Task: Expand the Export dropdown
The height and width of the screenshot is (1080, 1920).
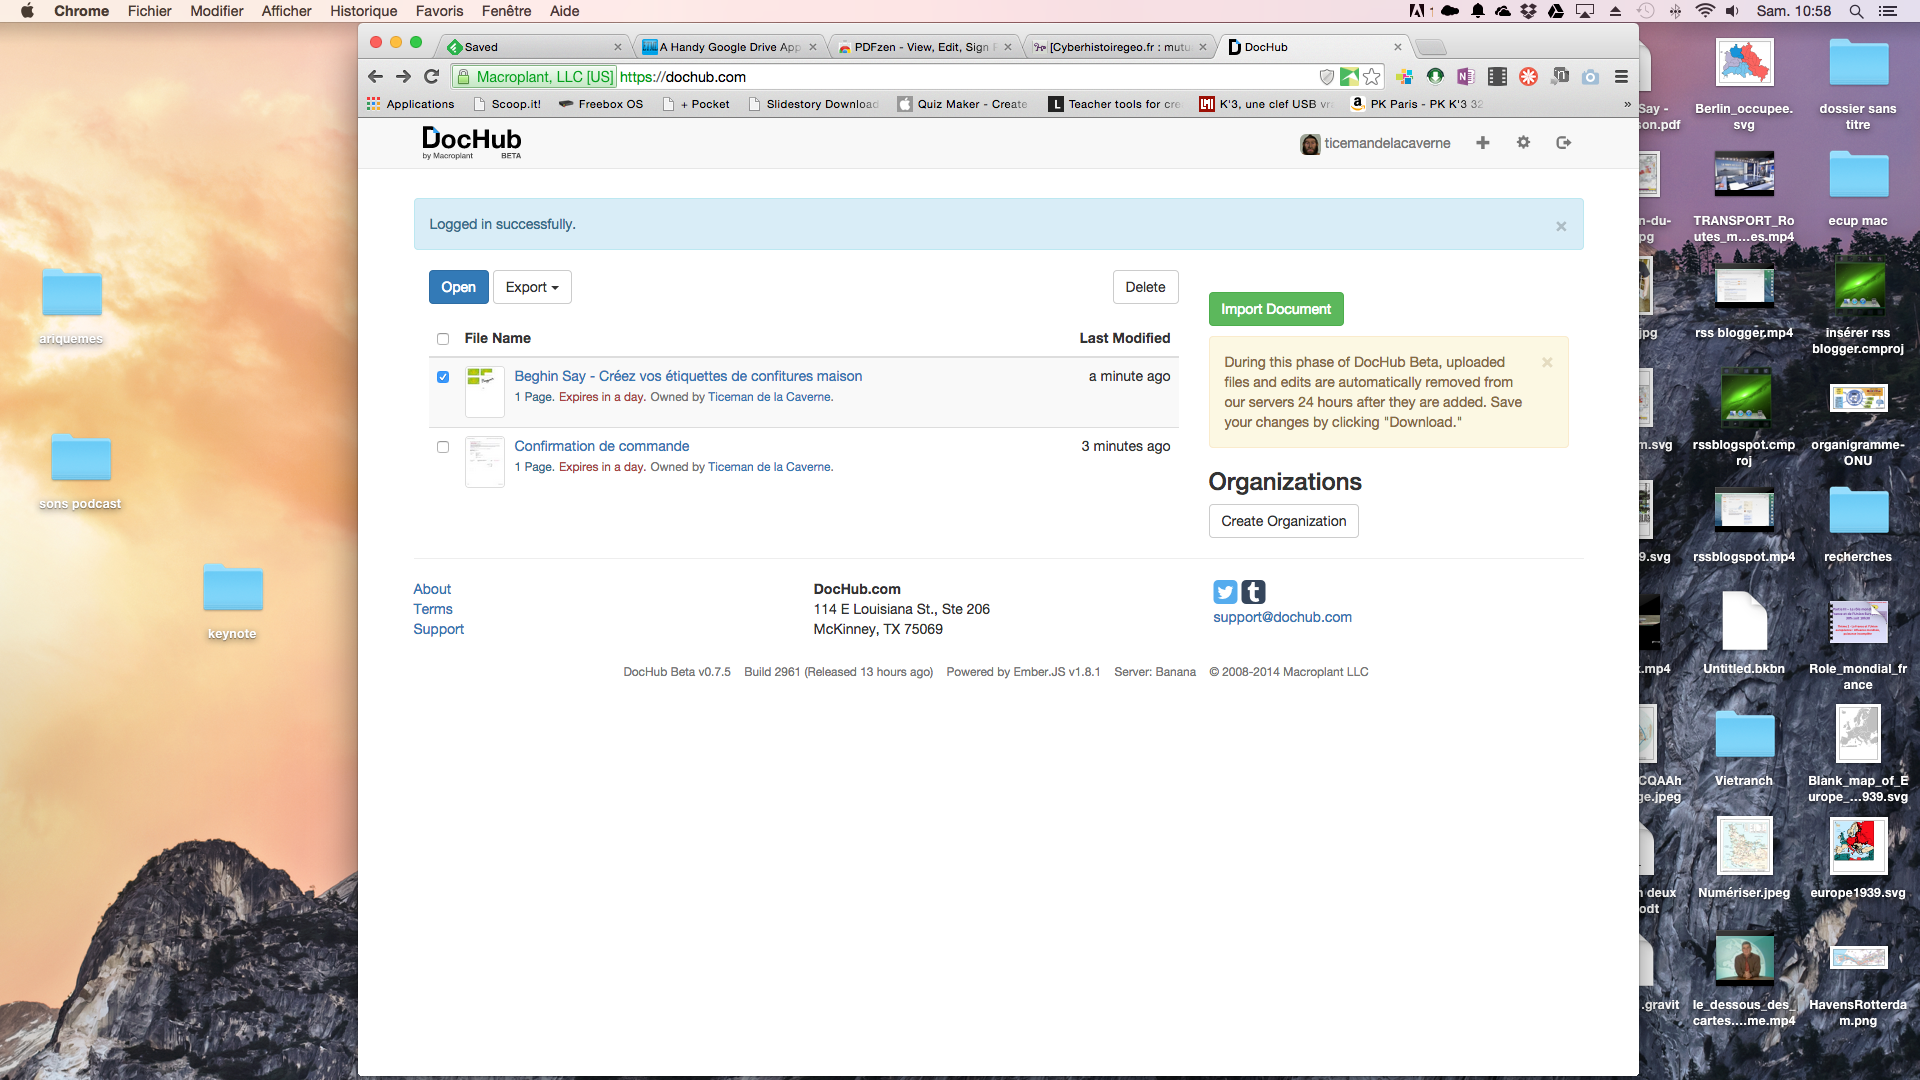Action: point(532,287)
